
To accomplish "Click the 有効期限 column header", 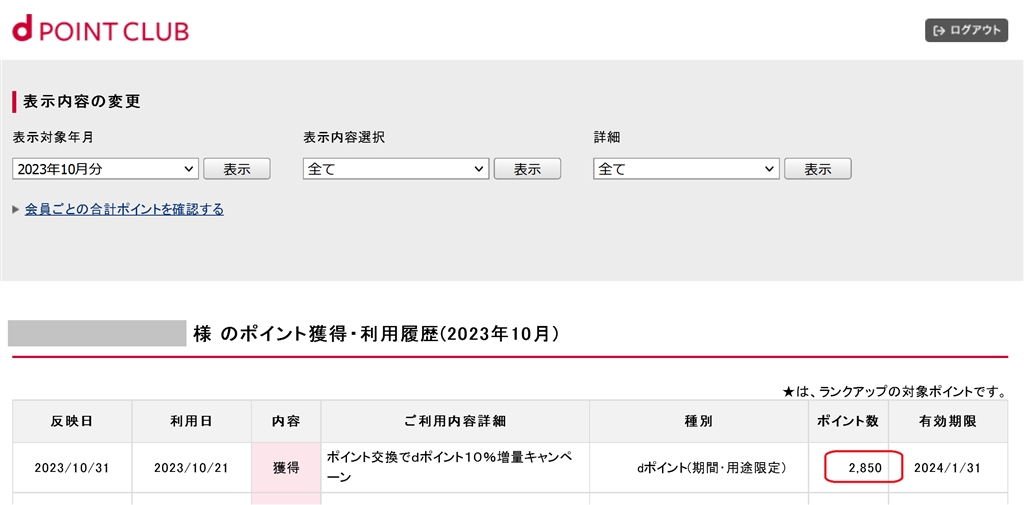I will [x=948, y=422].
